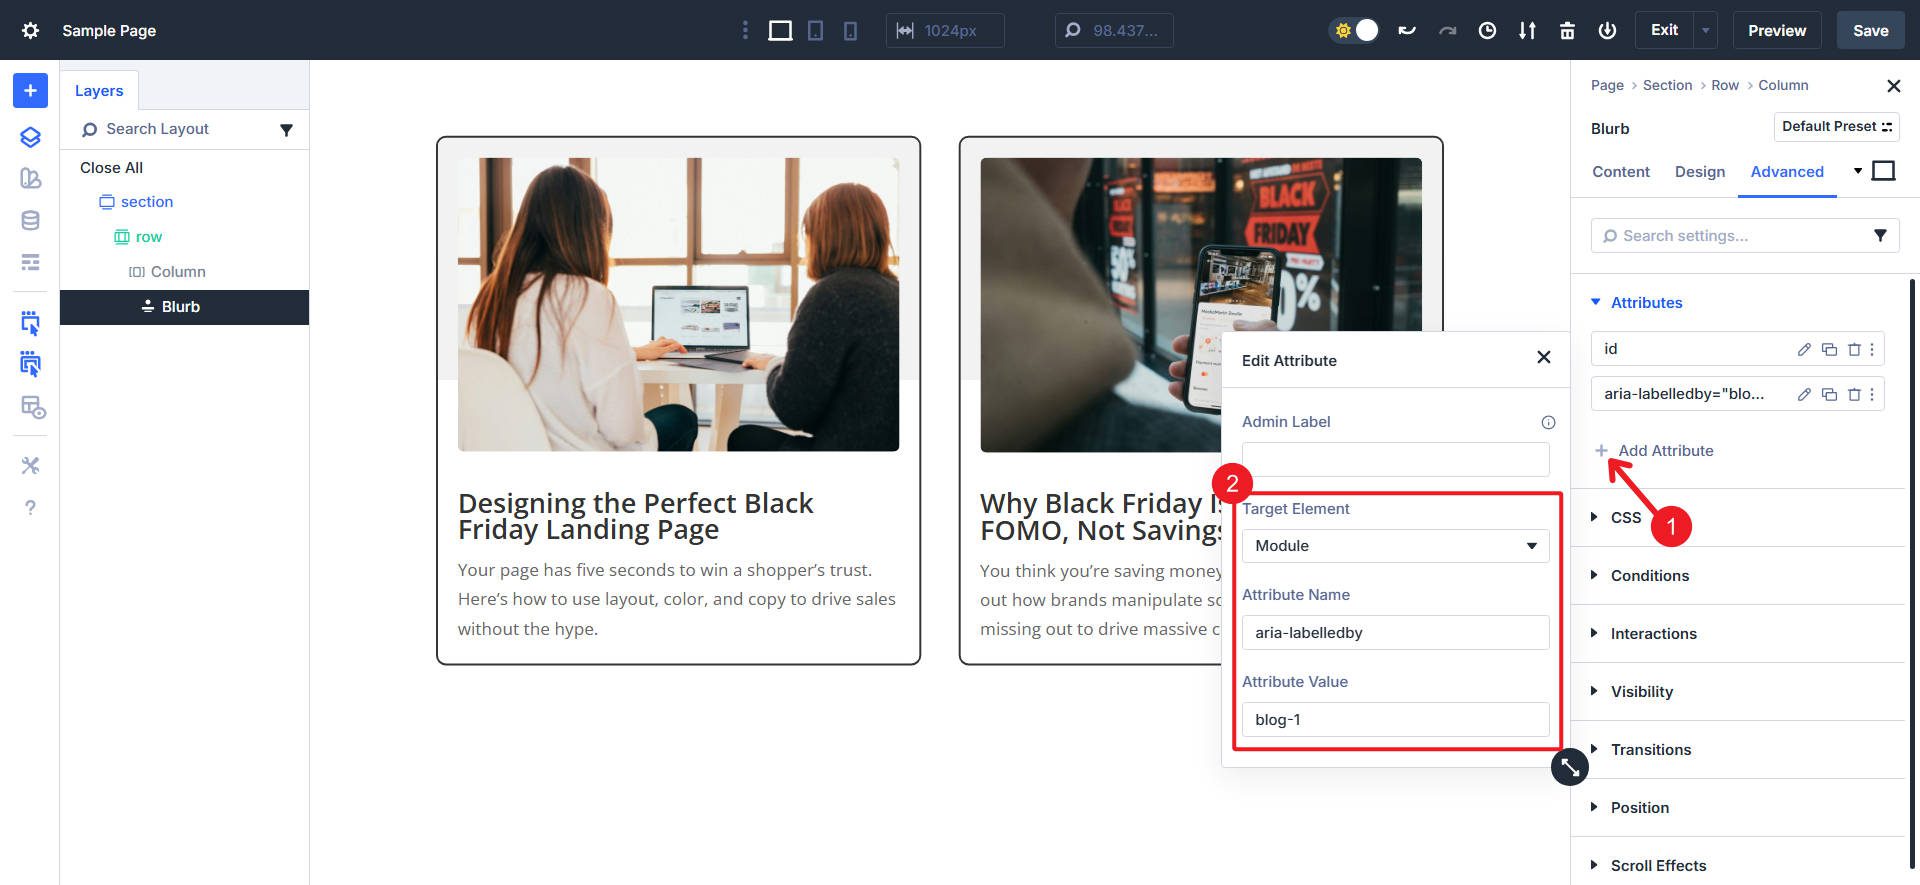
Task: Click the Admin Label input field
Action: tap(1395, 459)
